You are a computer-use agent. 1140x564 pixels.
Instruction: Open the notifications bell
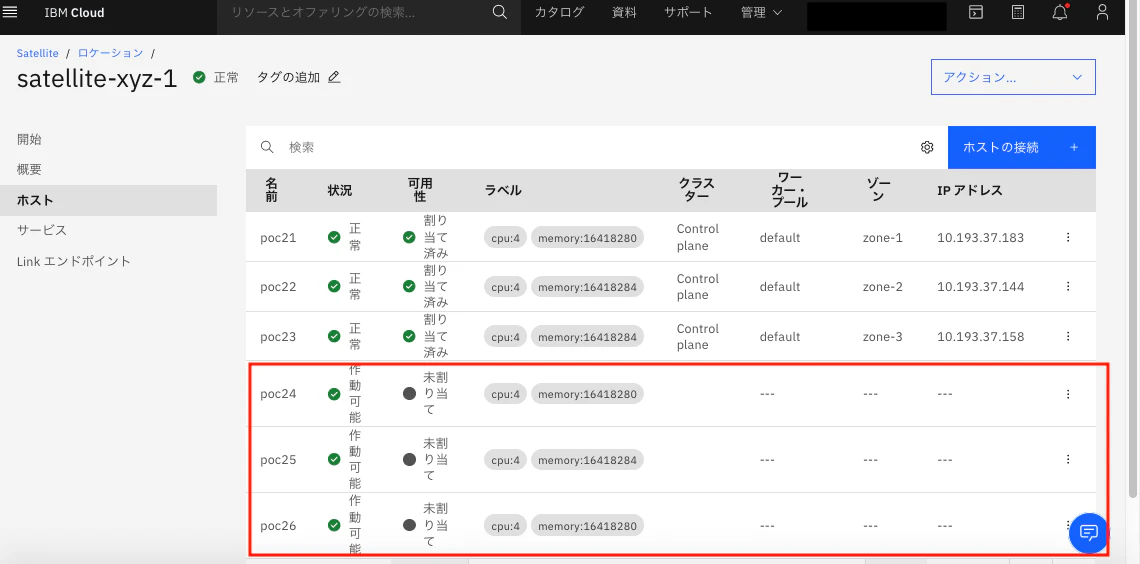(x=1060, y=12)
